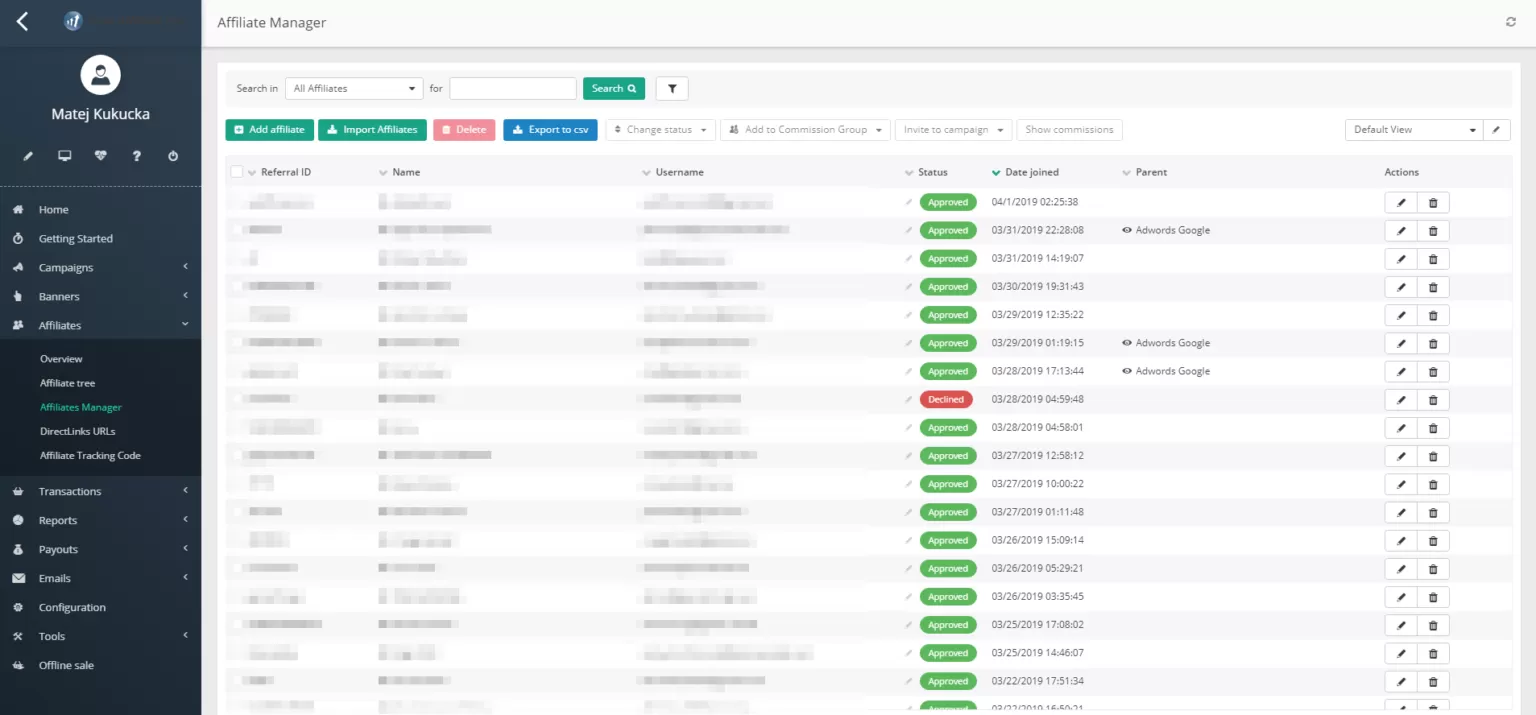Screen dimensions: 1536x715
Task: Expand the Invite to campaign dropdown
Action: [952, 129]
